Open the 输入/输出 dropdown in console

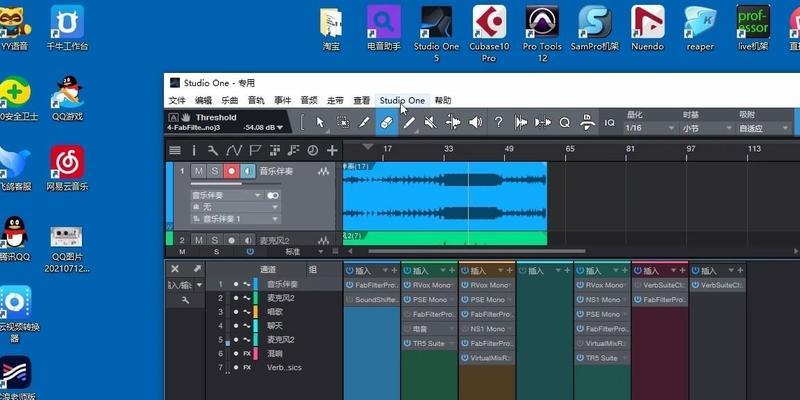185,285
